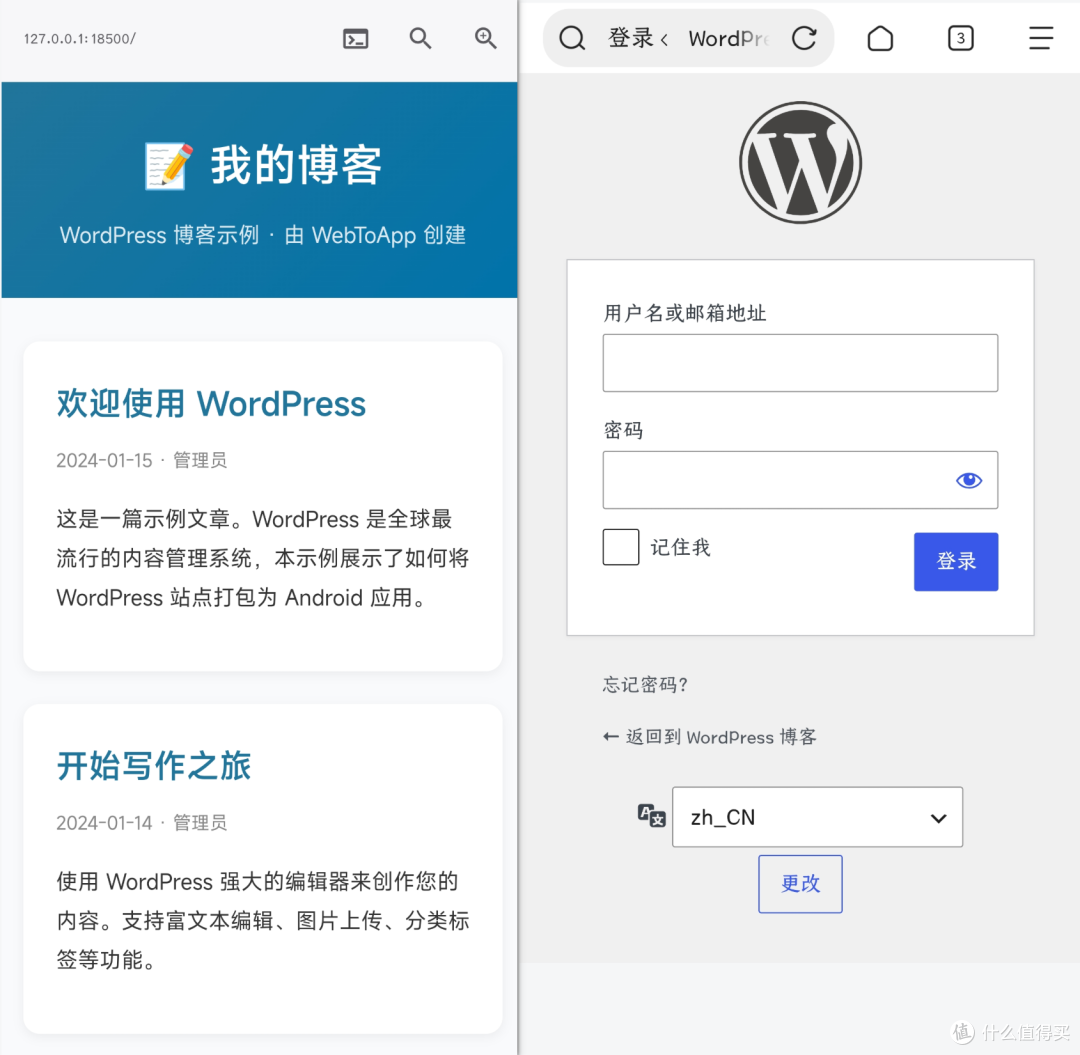Screen dimensions: 1080x1055
Task: Click the WordPress logo
Action: 800,163
